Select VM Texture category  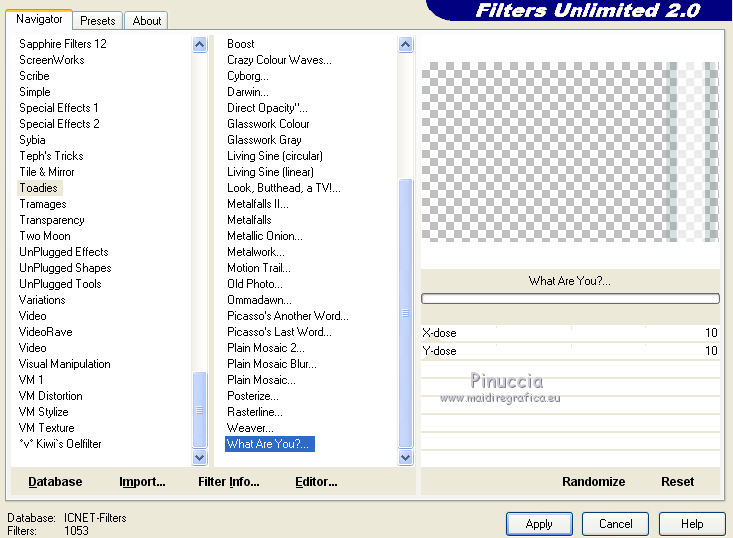[x=46, y=428]
